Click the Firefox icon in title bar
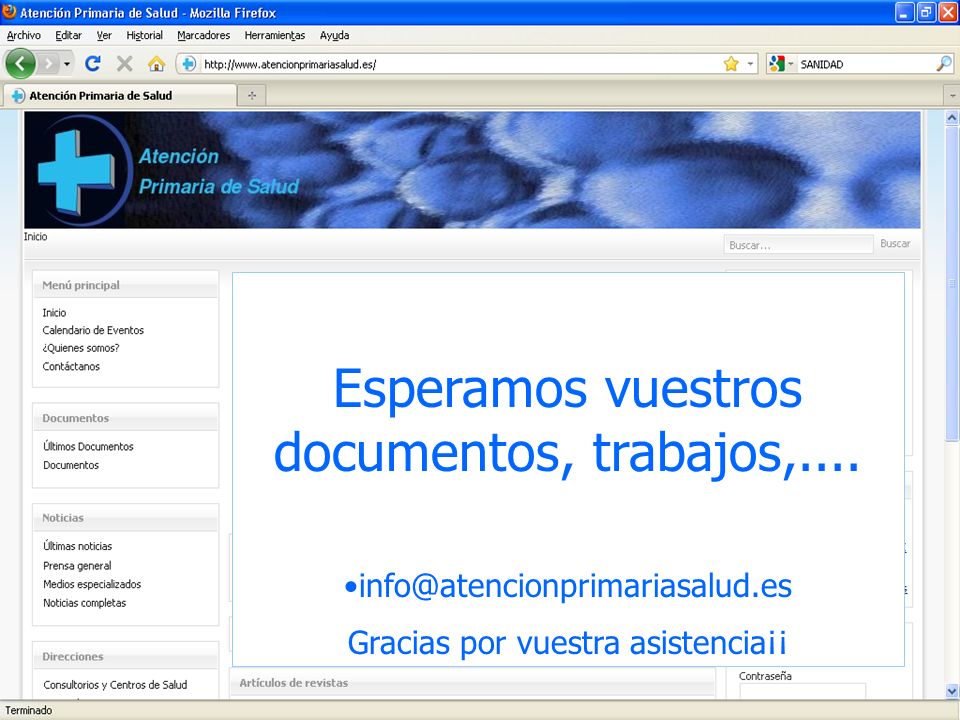The width and height of the screenshot is (960, 720). (x=9, y=12)
